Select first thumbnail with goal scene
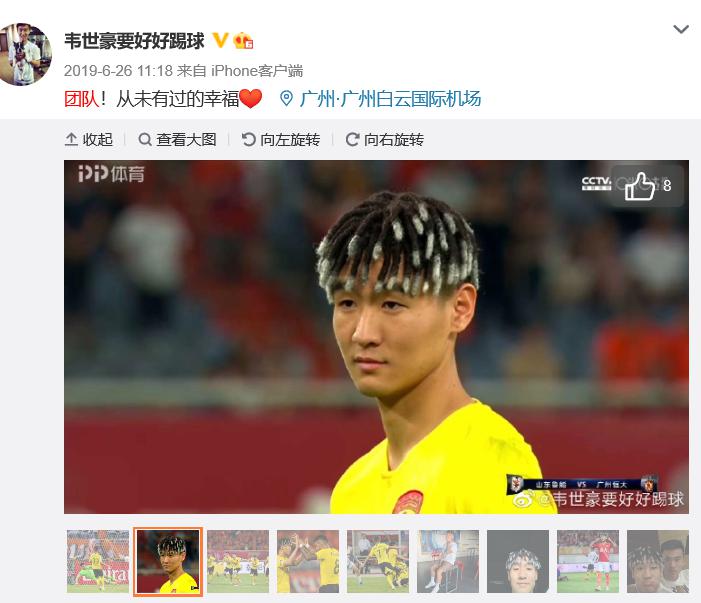This screenshot has height=603, width=701. pos(98,561)
